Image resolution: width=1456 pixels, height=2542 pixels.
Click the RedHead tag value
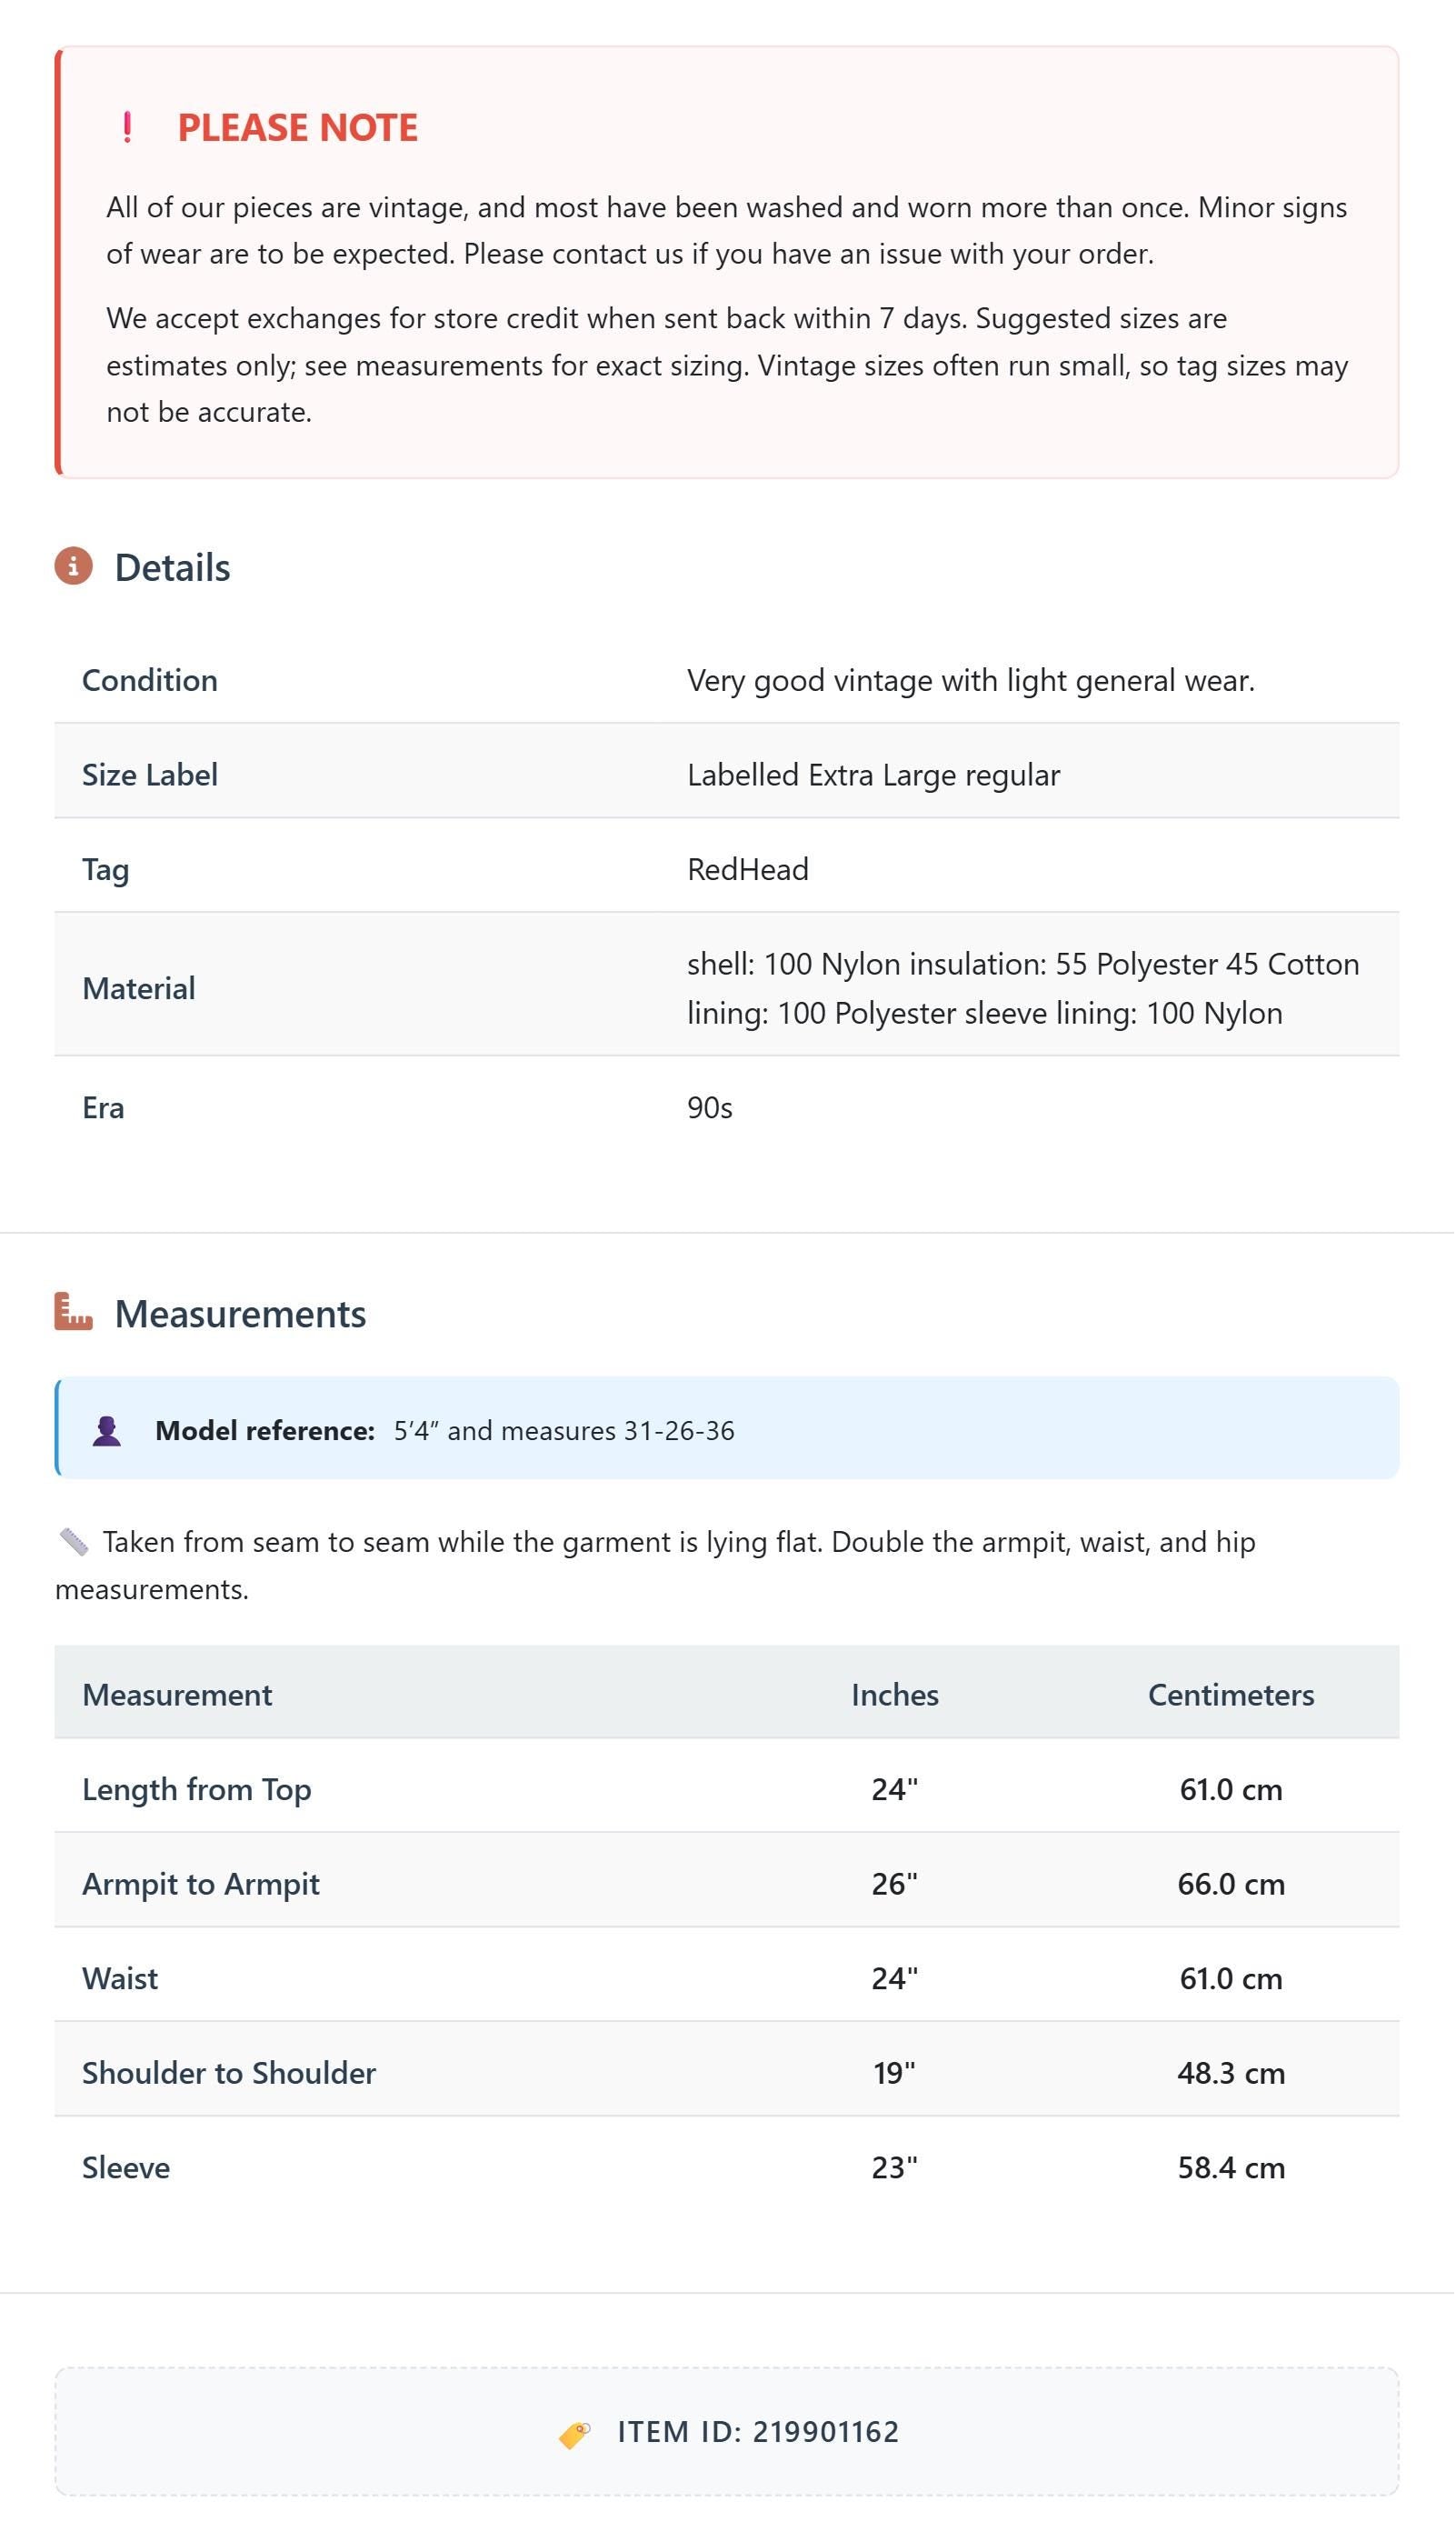pyautogui.click(x=747, y=869)
